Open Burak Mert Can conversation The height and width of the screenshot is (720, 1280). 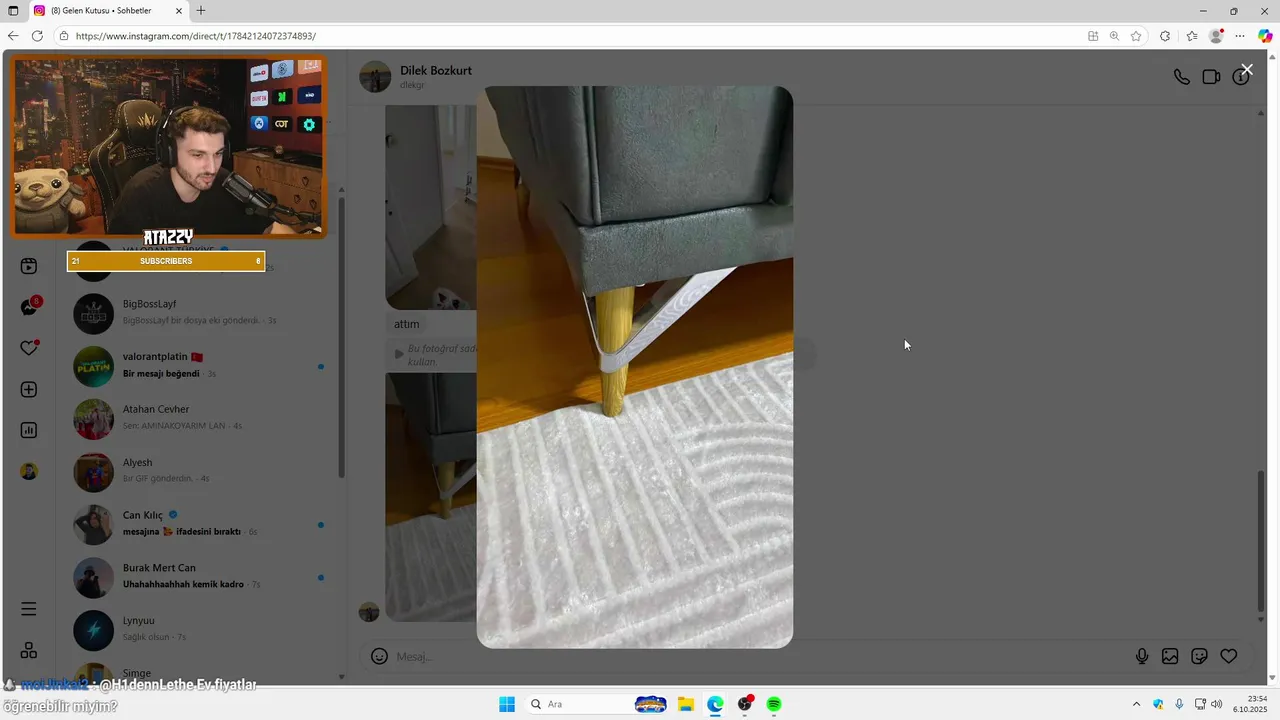pyautogui.click(x=200, y=576)
